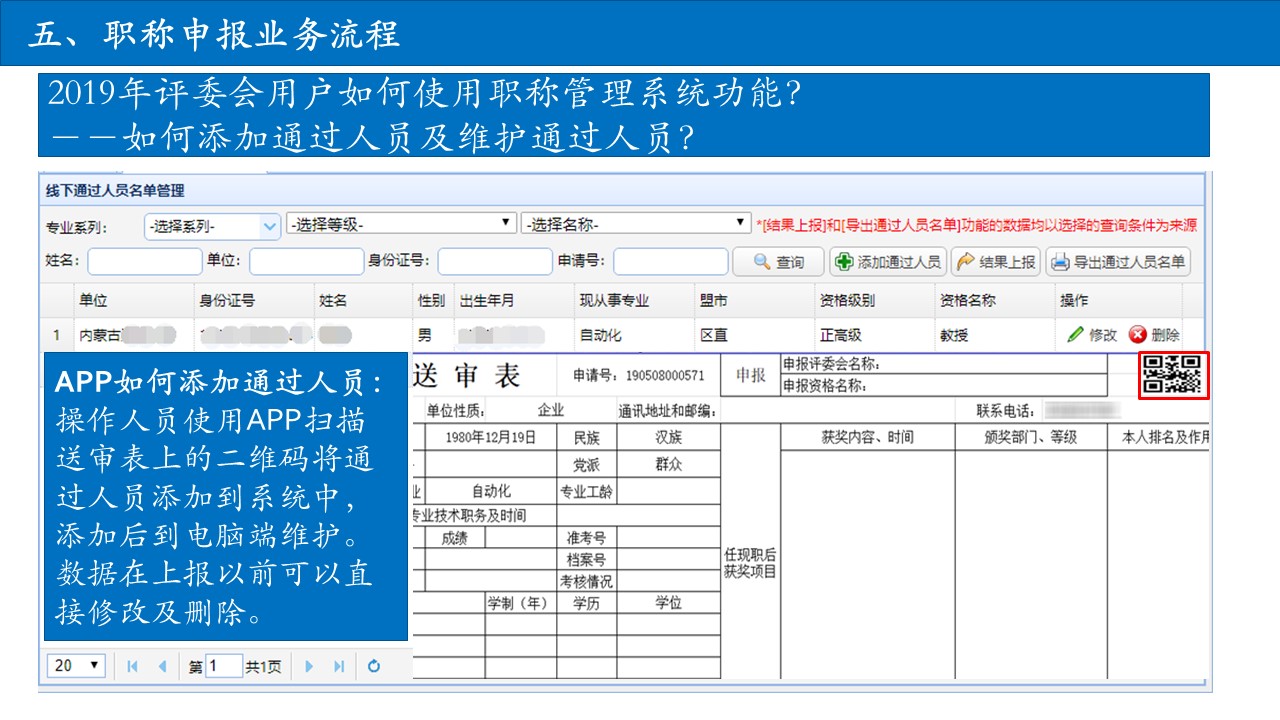
Task: Click the QR code on 送审表
Action: point(1172,374)
